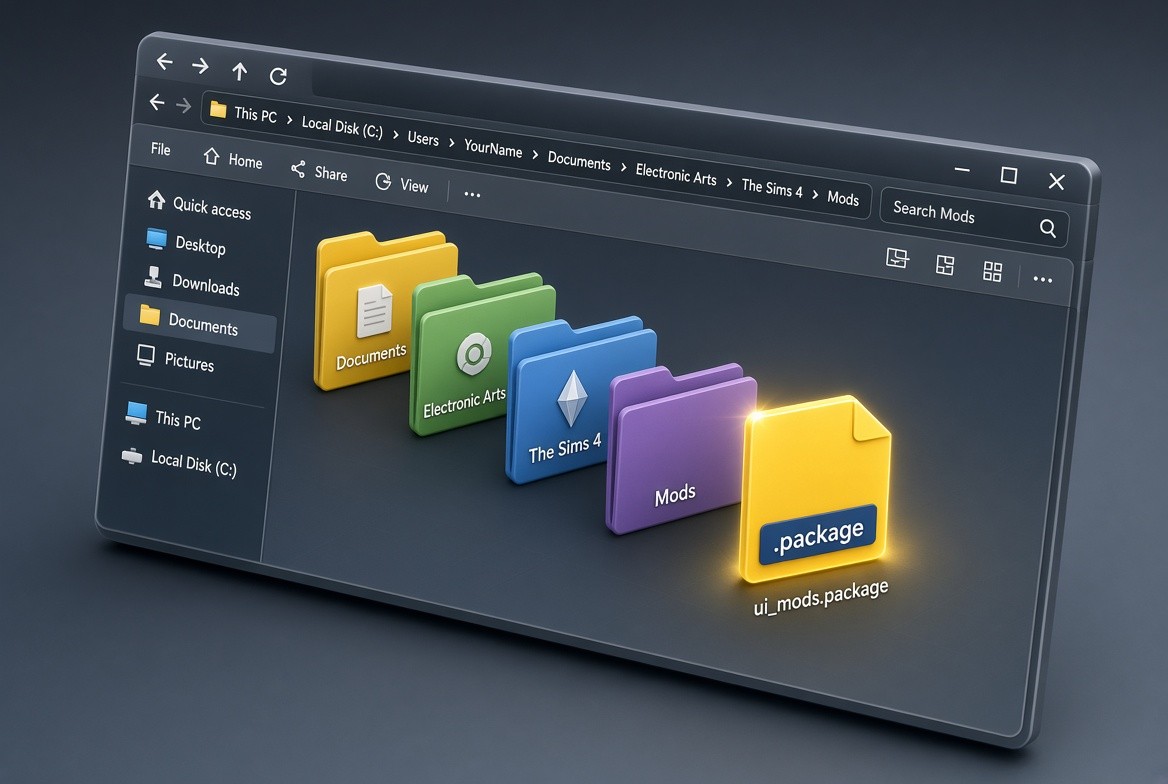The image size is (1168, 784).
Task: Click 'The Sims 4' in the address path
Action: pos(772,189)
